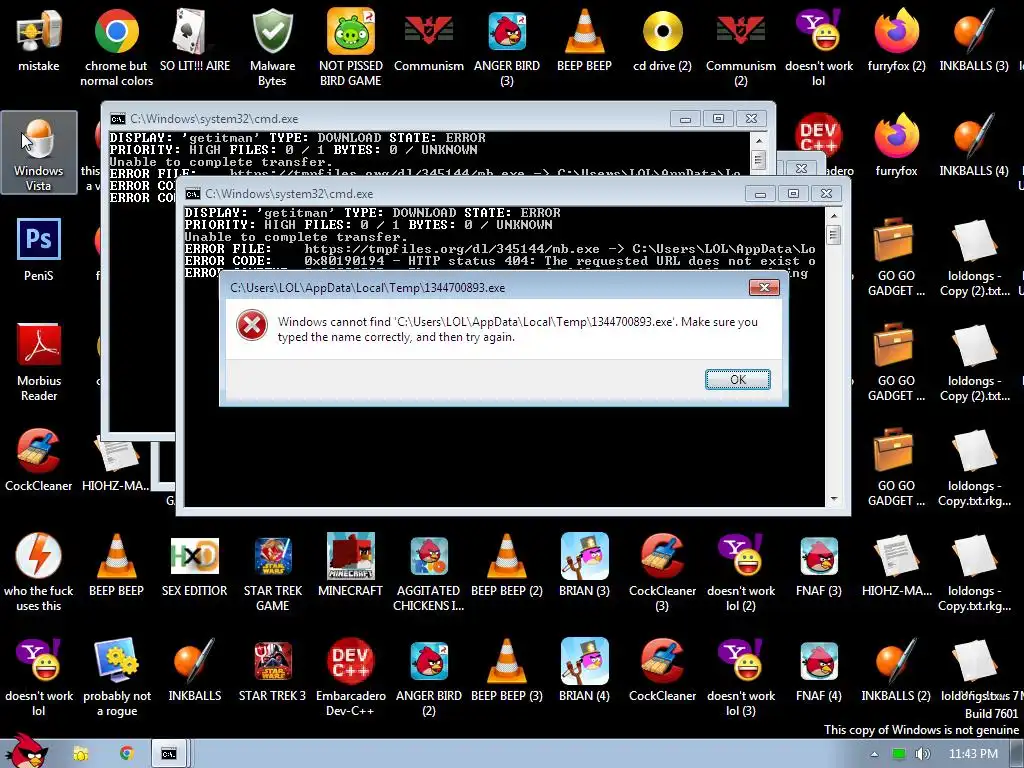The width and height of the screenshot is (1024, 768).
Task: Switch to cmd taskbar button
Action: (169, 754)
